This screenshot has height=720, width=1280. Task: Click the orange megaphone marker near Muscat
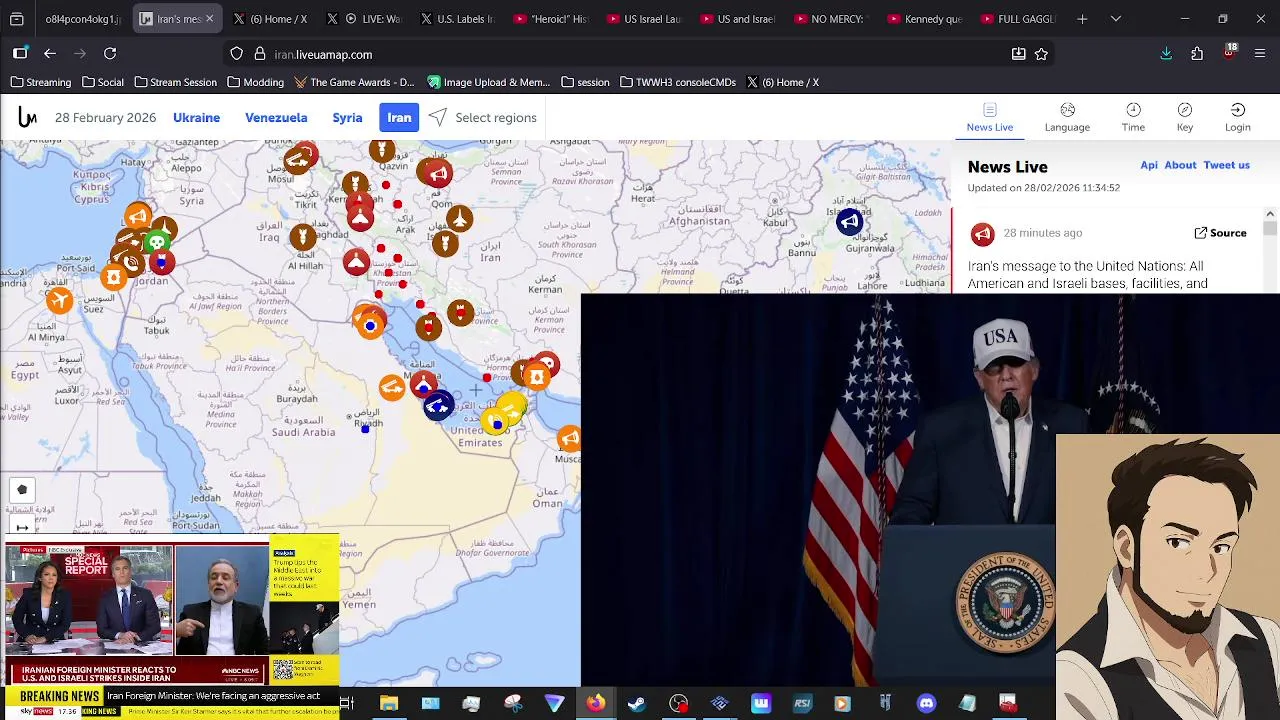tap(569, 438)
